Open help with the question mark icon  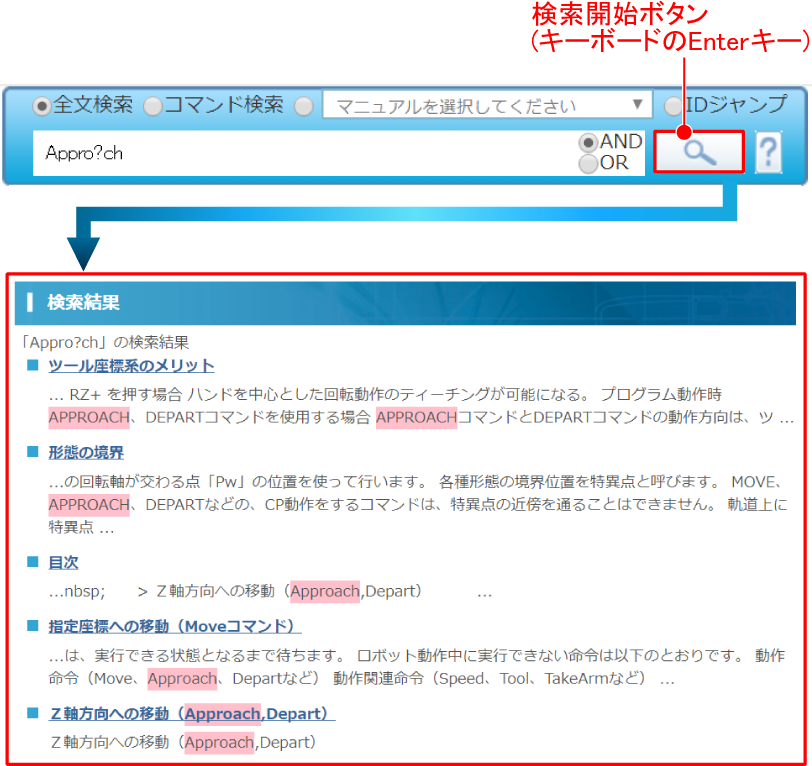[768, 153]
